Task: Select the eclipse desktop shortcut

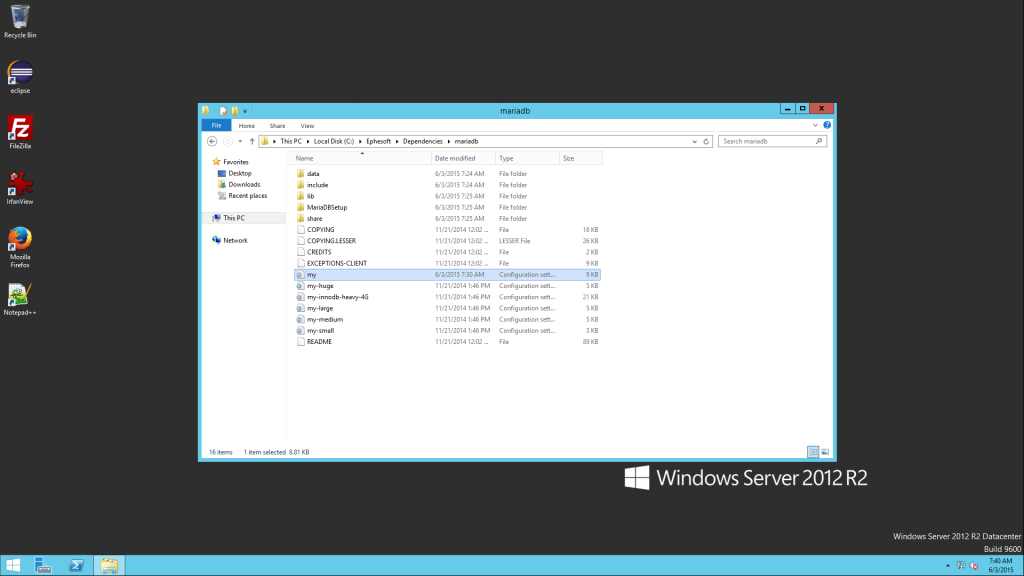Action: pyautogui.click(x=20, y=77)
